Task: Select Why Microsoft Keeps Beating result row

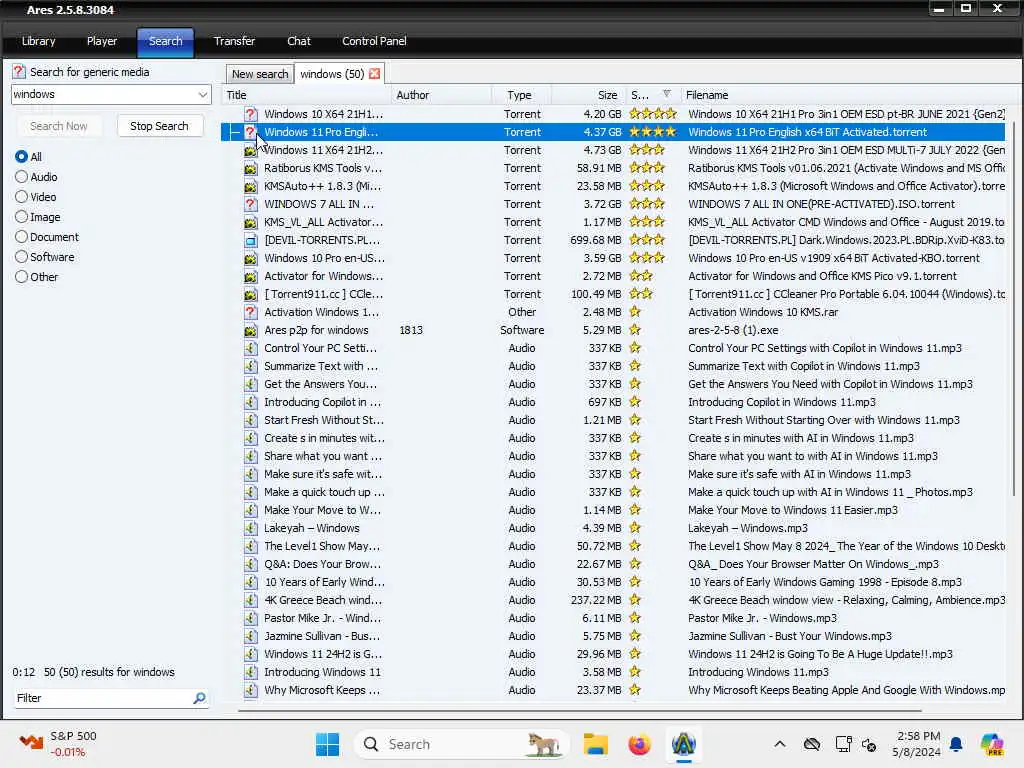Action: (614, 690)
